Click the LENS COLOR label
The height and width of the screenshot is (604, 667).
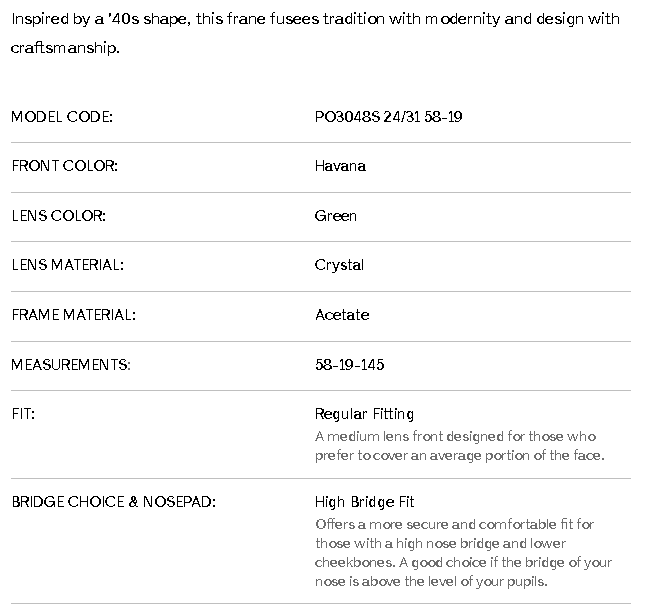click(x=58, y=216)
